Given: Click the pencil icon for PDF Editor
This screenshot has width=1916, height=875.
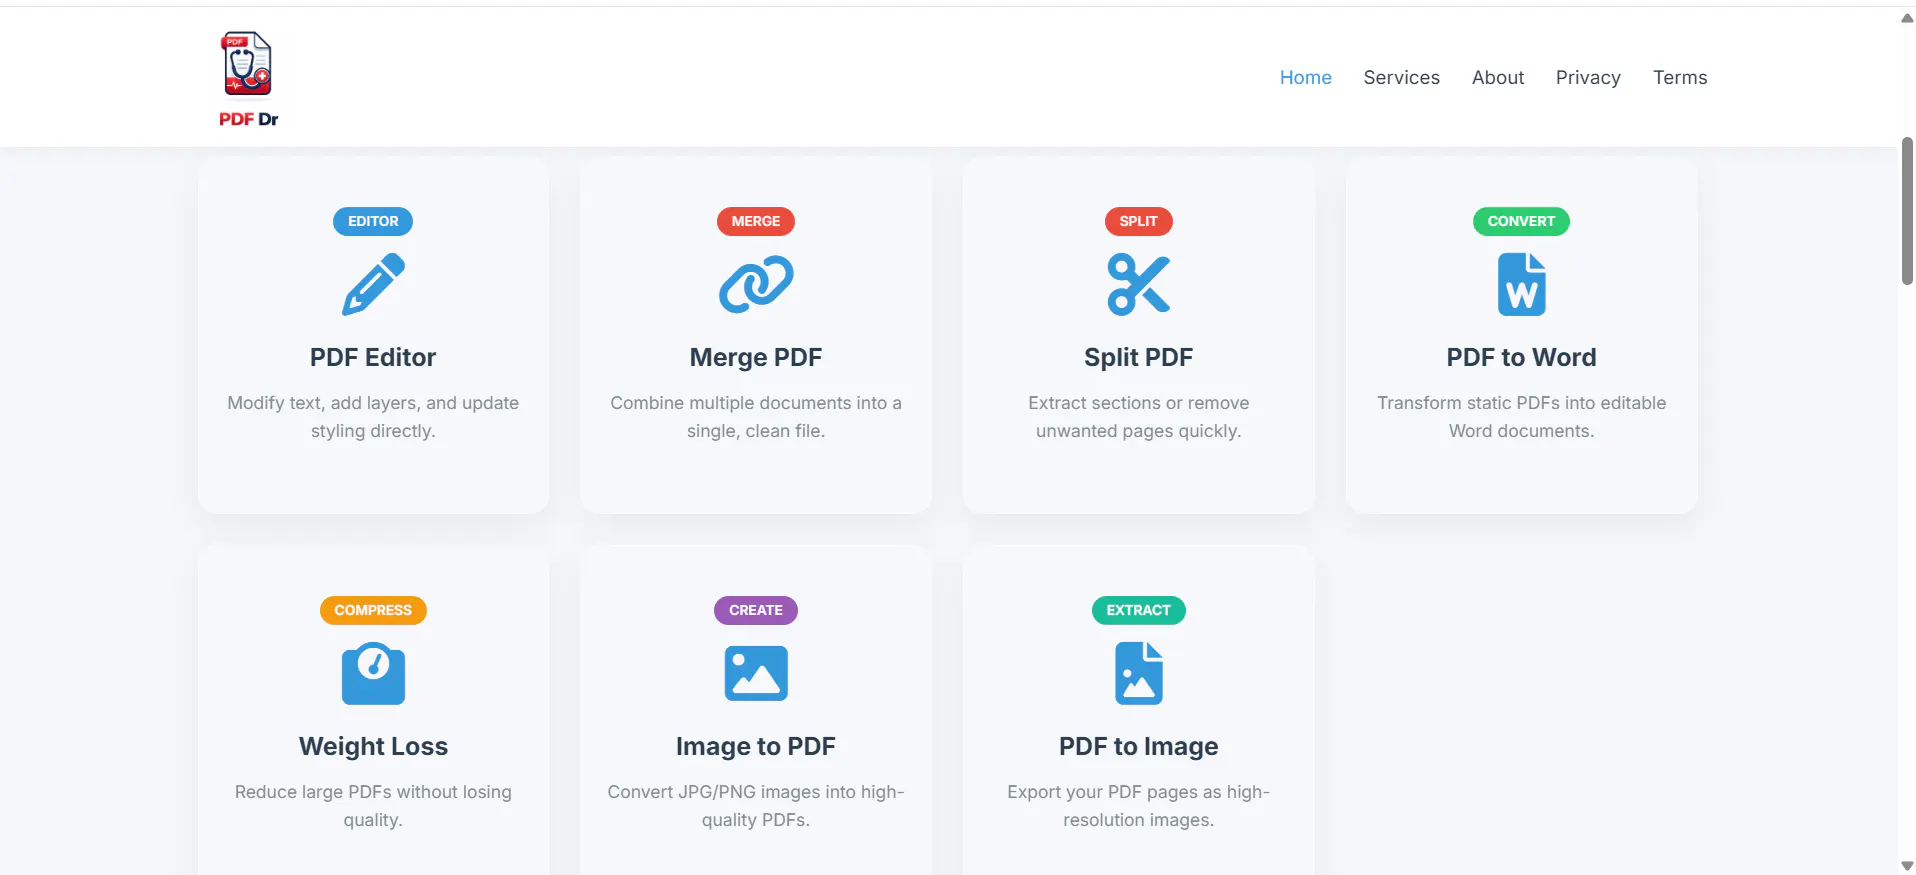Looking at the screenshot, I should coord(373,284).
